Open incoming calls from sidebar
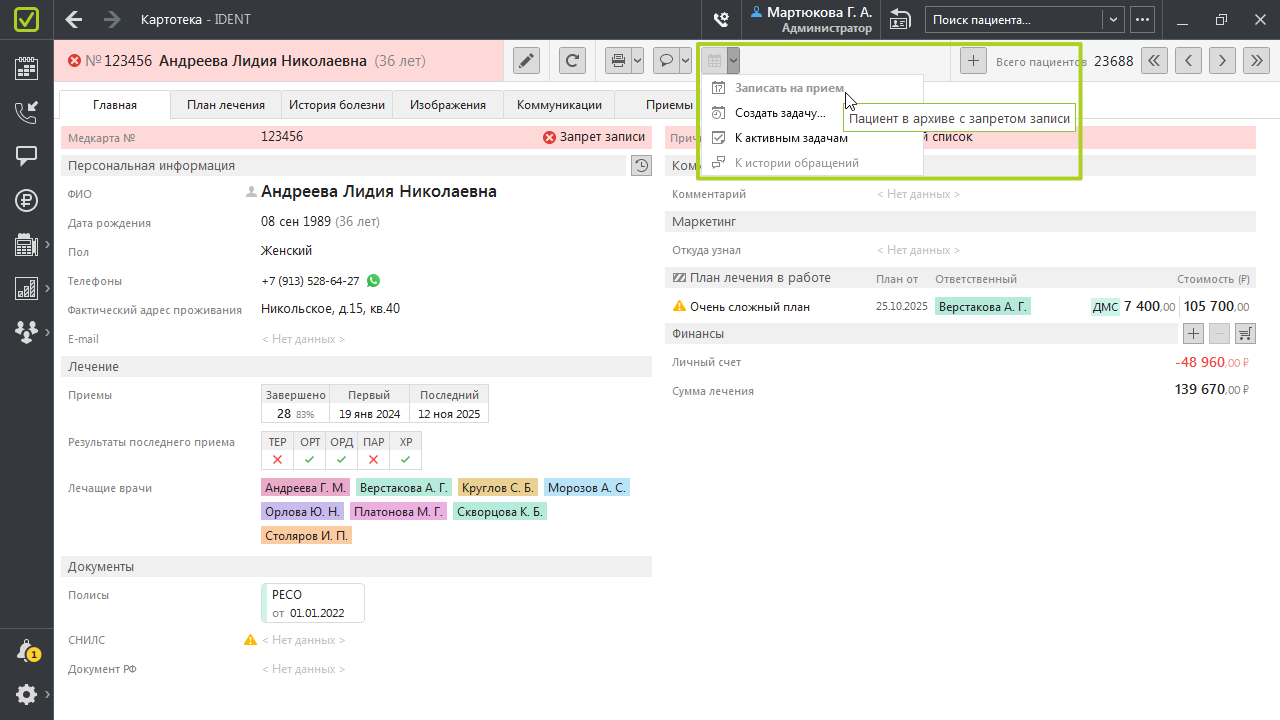 27,112
